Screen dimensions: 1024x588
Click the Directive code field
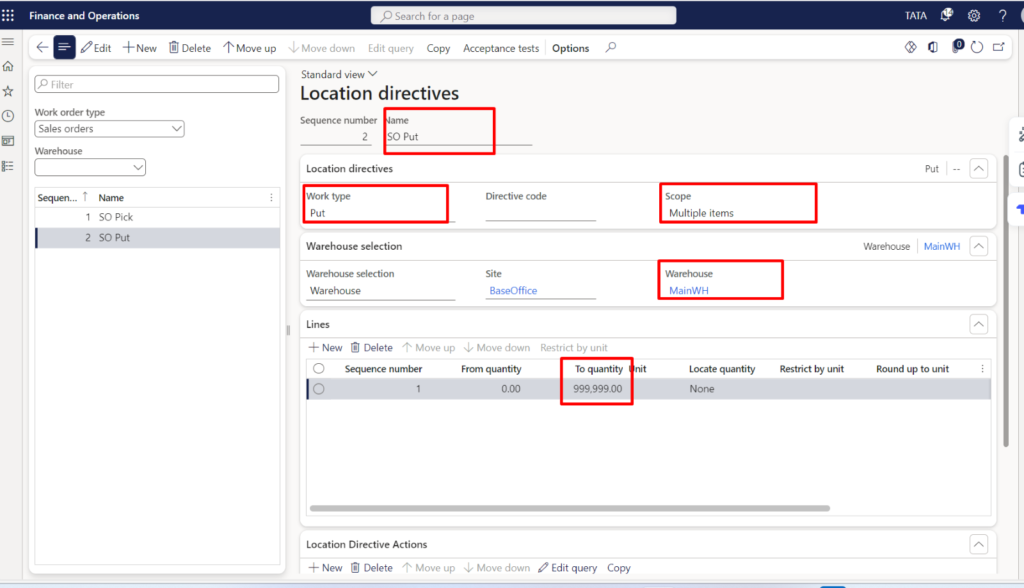click(x=541, y=213)
